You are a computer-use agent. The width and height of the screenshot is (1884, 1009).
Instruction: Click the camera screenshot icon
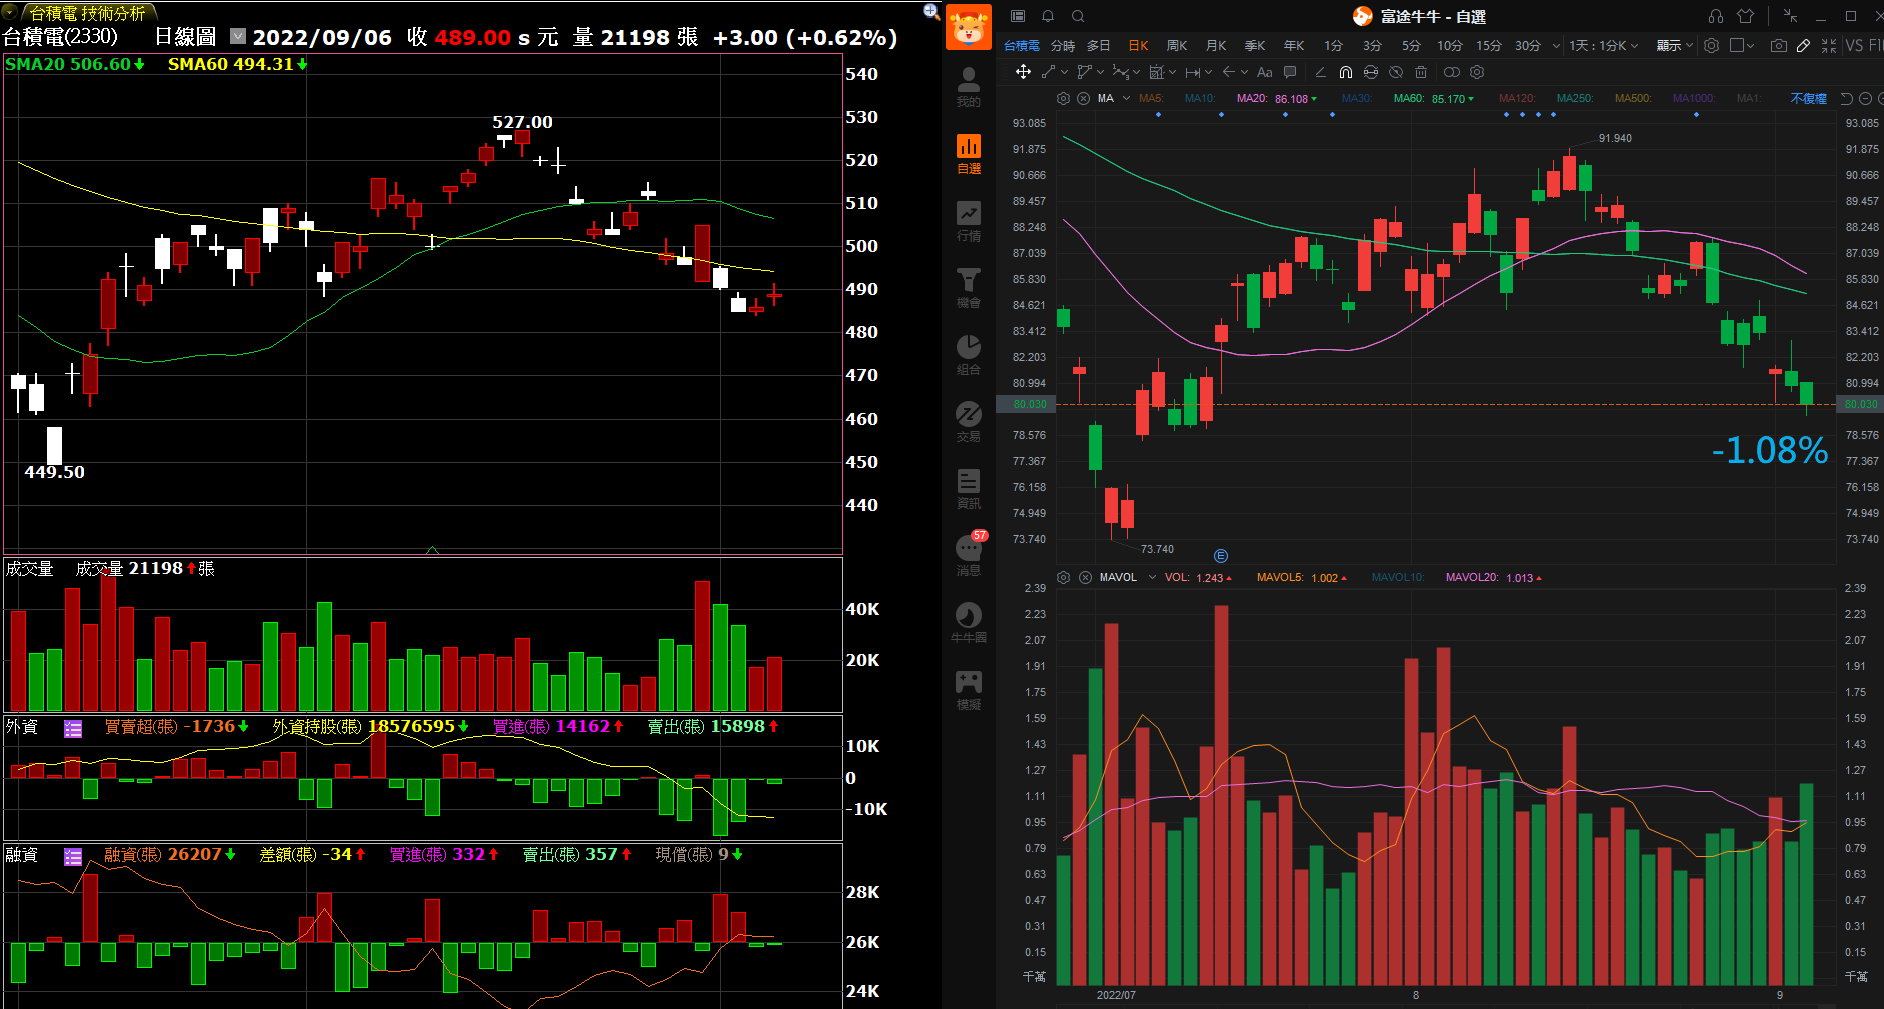click(1778, 45)
